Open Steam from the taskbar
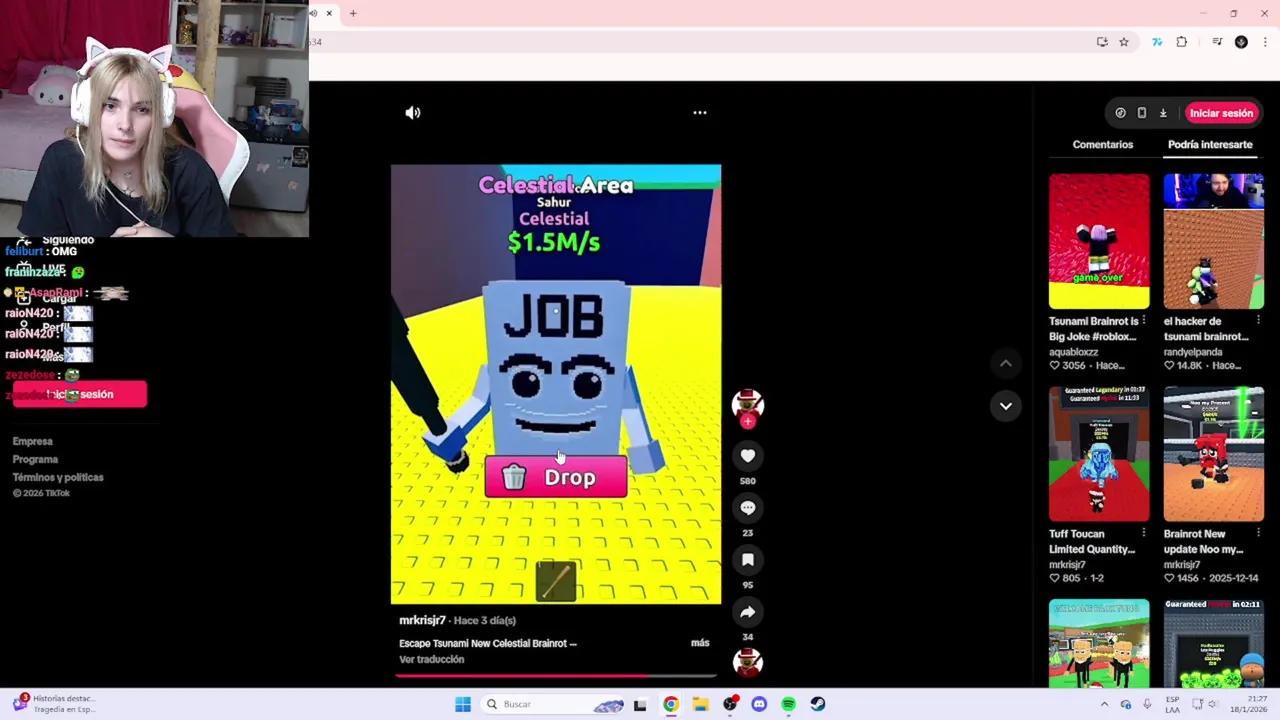The height and width of the screenshot is (720, 1280). pyautogui.click(x=818, y=704)
